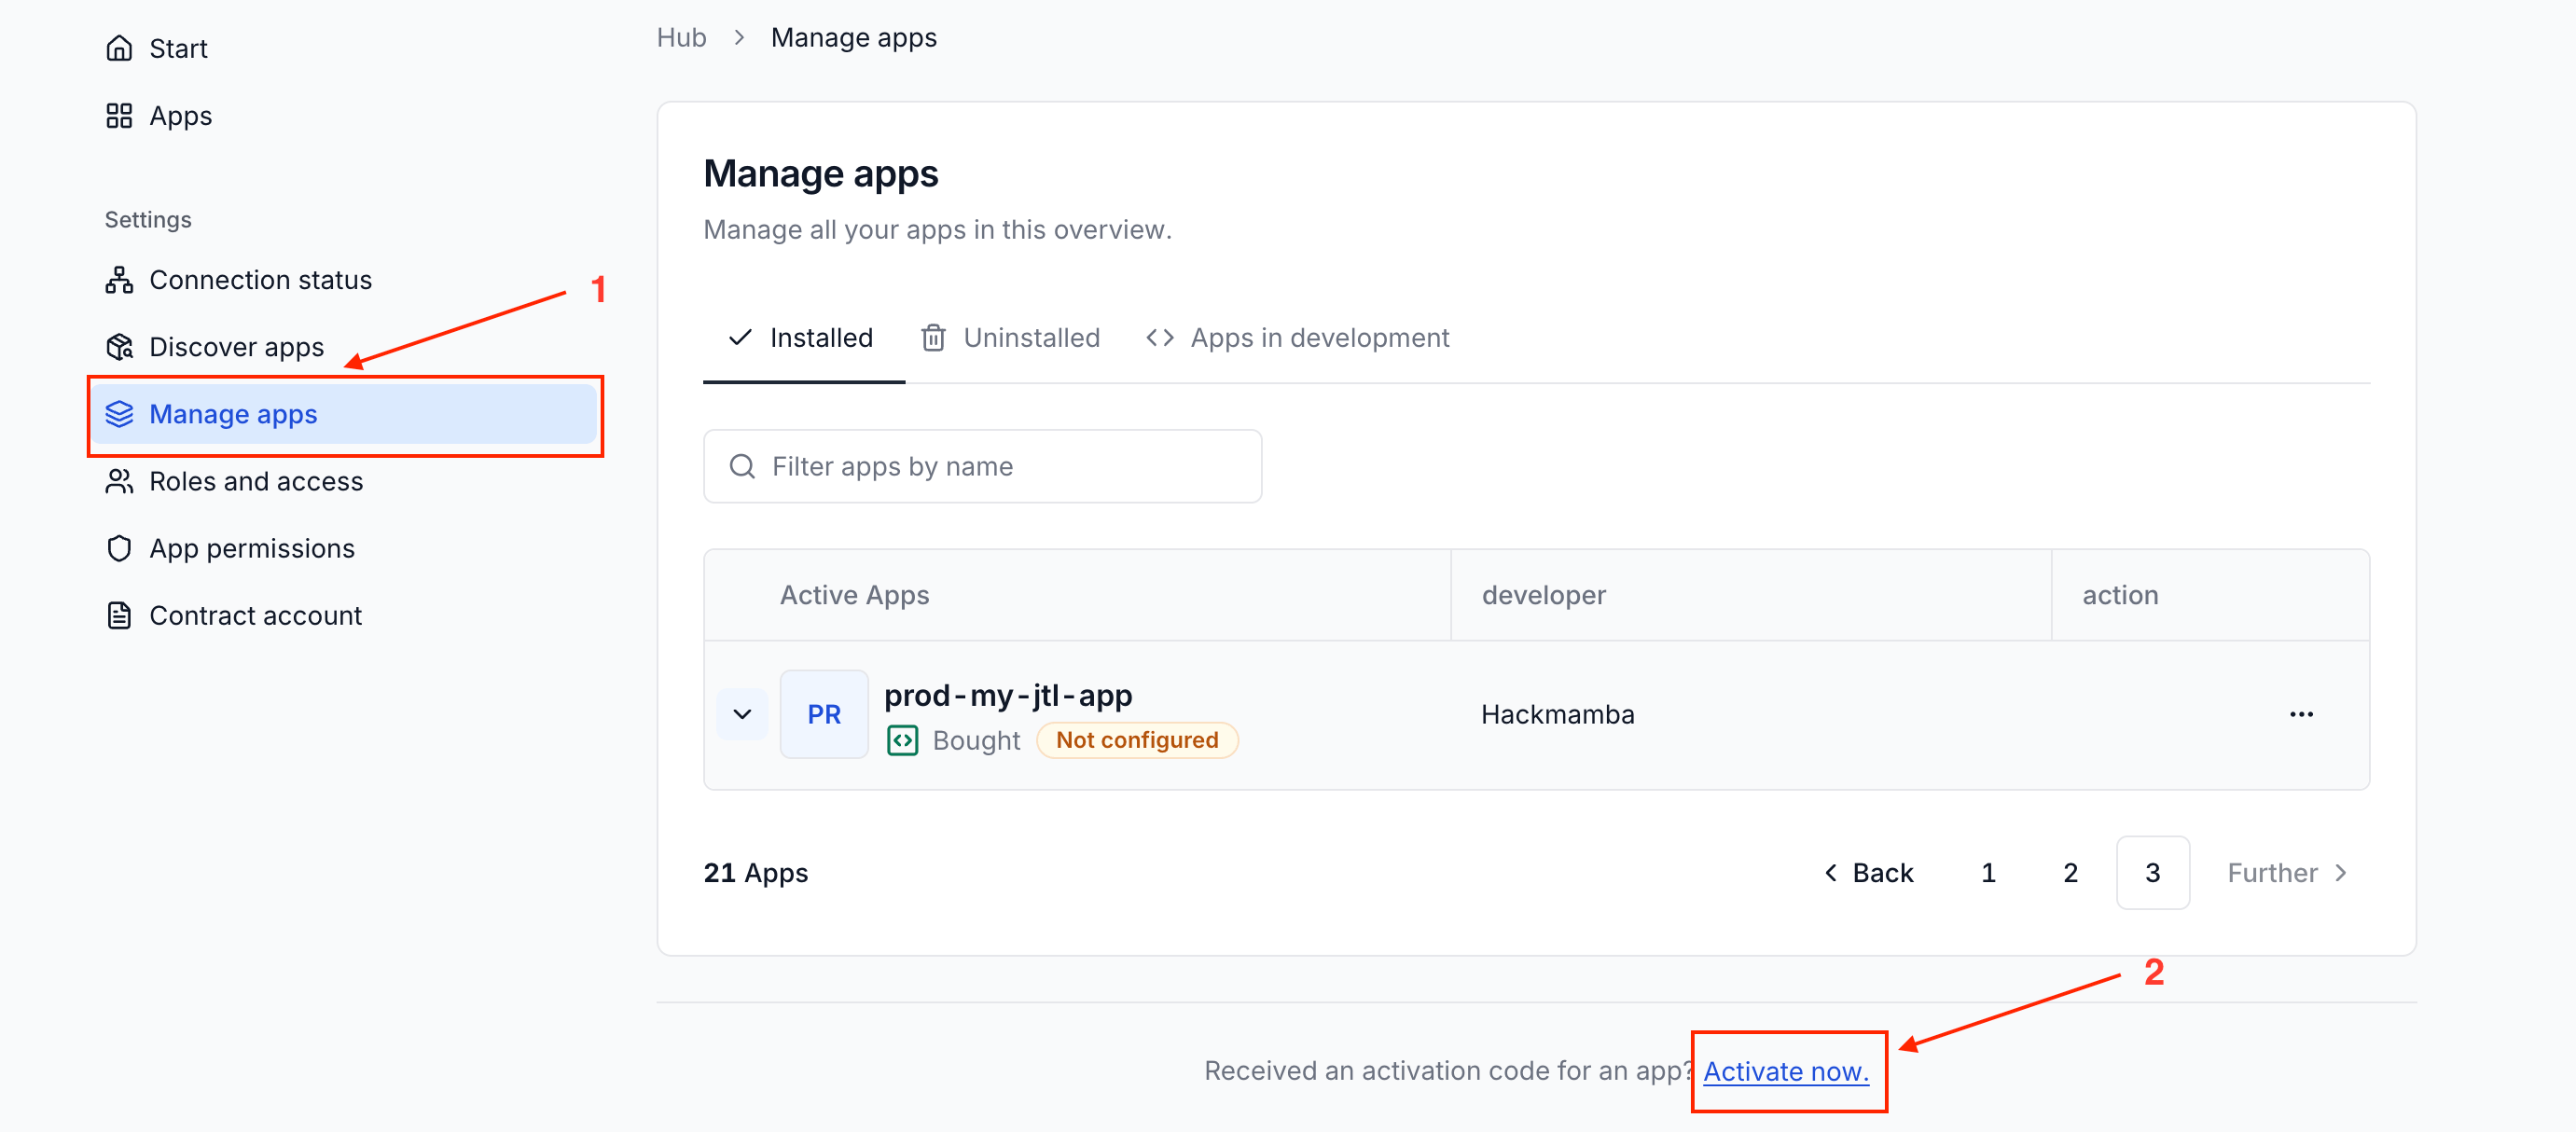2576x1132 pixels.
Task: Focus the Filter apps by name field
Action: [982, 466]
